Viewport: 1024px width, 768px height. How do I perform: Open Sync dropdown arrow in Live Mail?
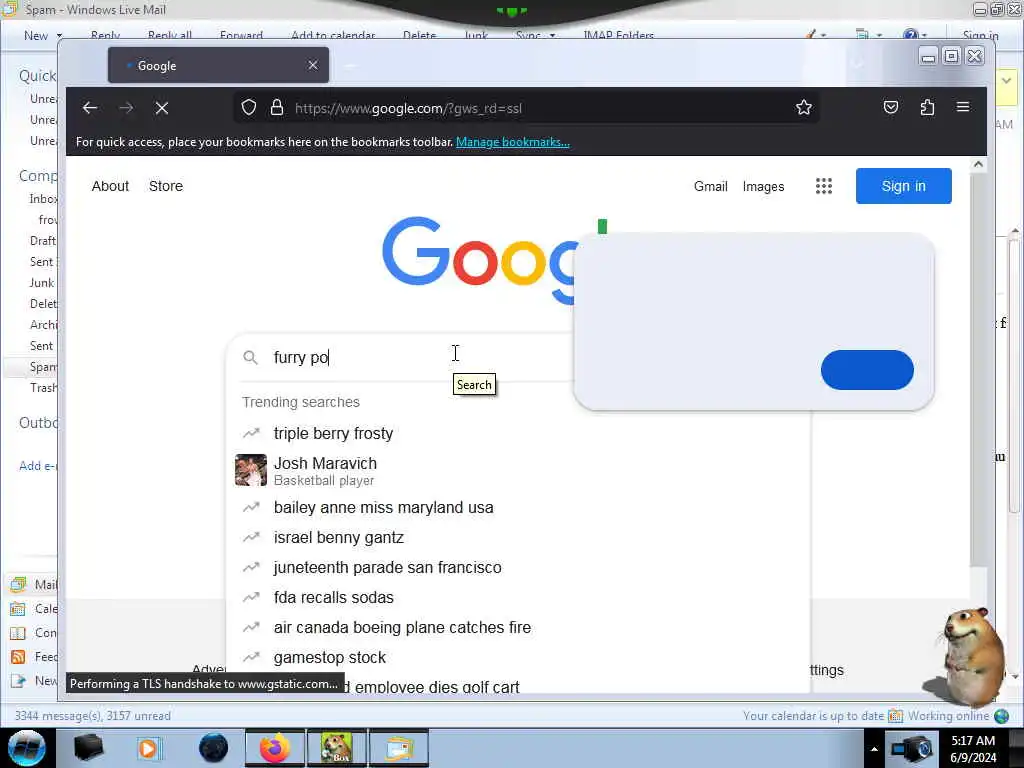552,36
